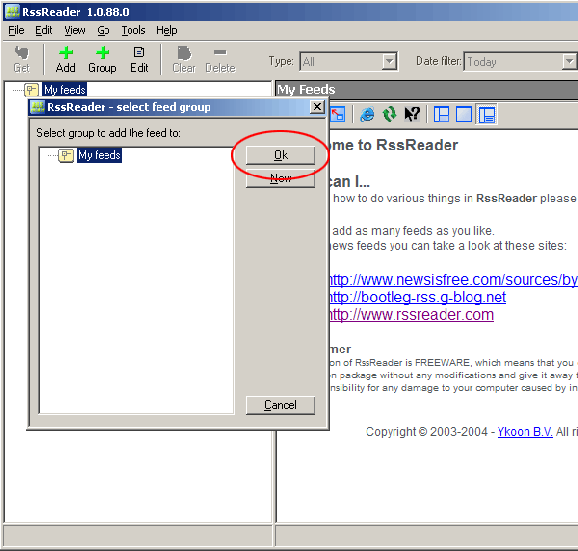Select My feeds in main feed tree

pos(65,90)
